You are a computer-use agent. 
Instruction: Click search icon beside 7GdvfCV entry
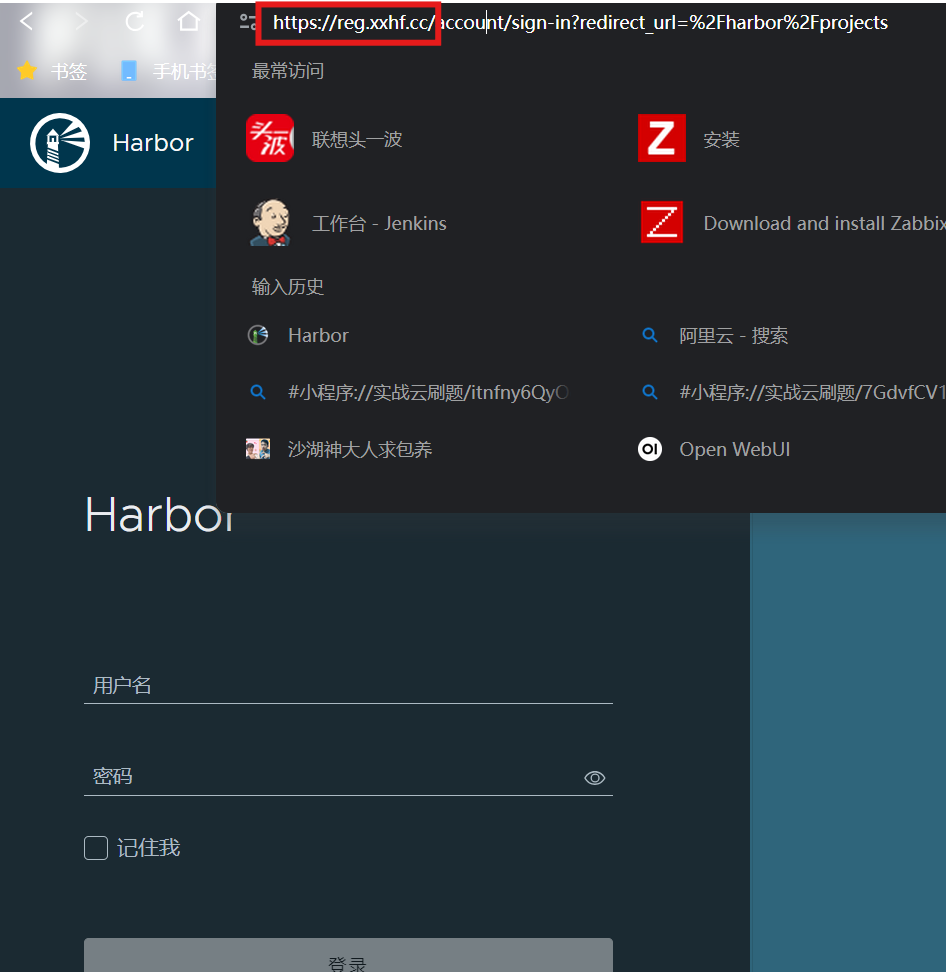point(650,392)
